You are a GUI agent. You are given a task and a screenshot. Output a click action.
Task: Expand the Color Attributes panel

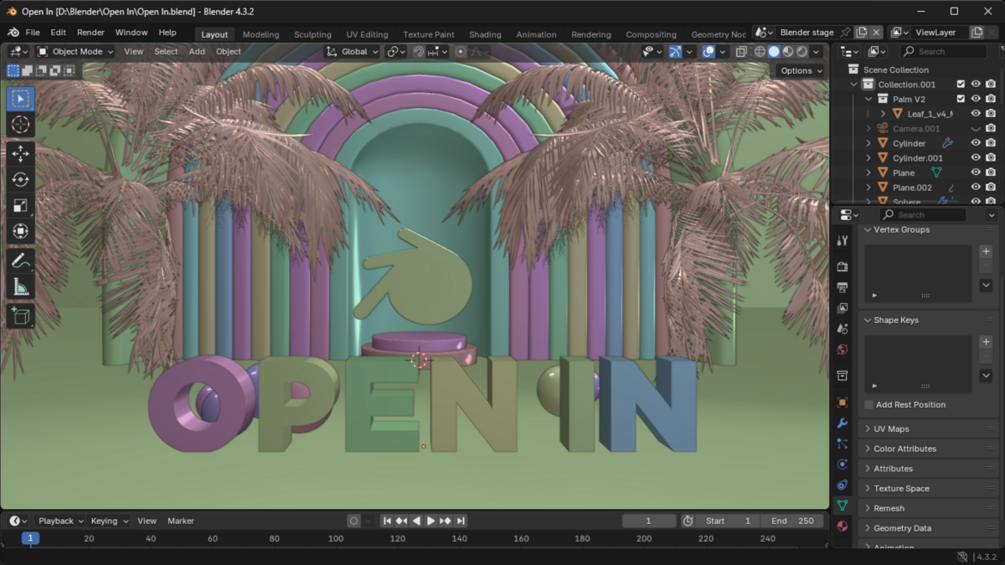904,449
